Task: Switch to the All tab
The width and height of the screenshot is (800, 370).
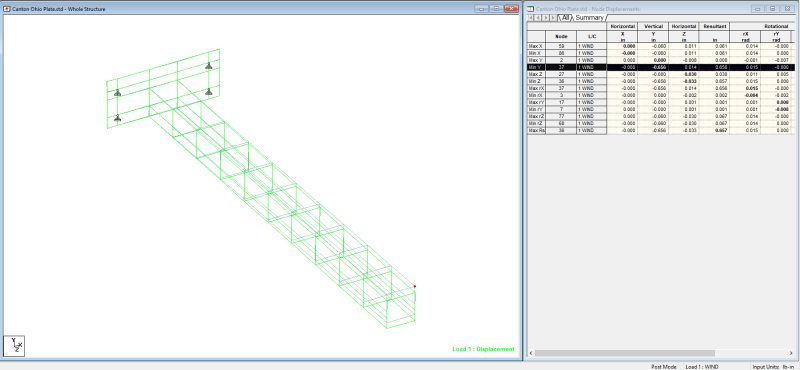Action: (565, 18)
